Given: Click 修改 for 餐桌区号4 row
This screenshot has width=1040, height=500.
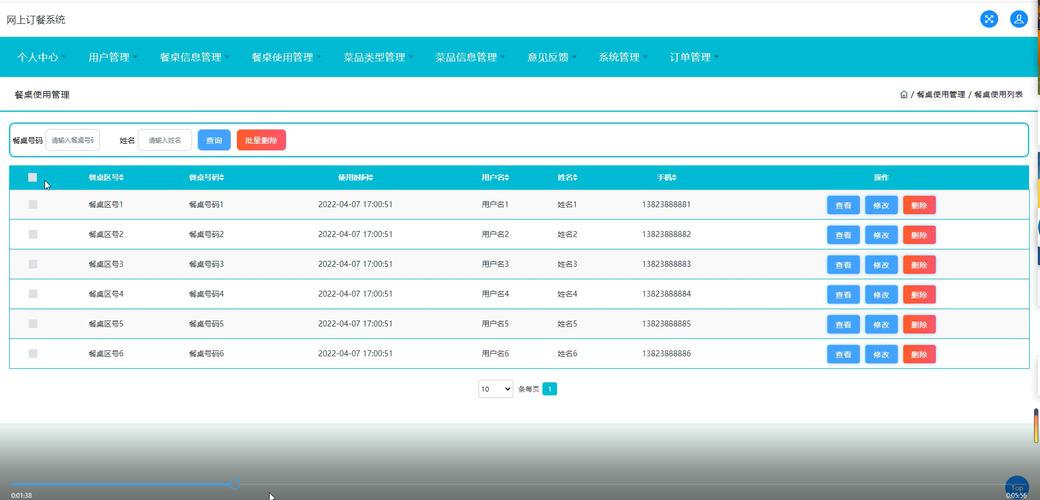Looking at the screenshot, I should [x=881, y=294].
